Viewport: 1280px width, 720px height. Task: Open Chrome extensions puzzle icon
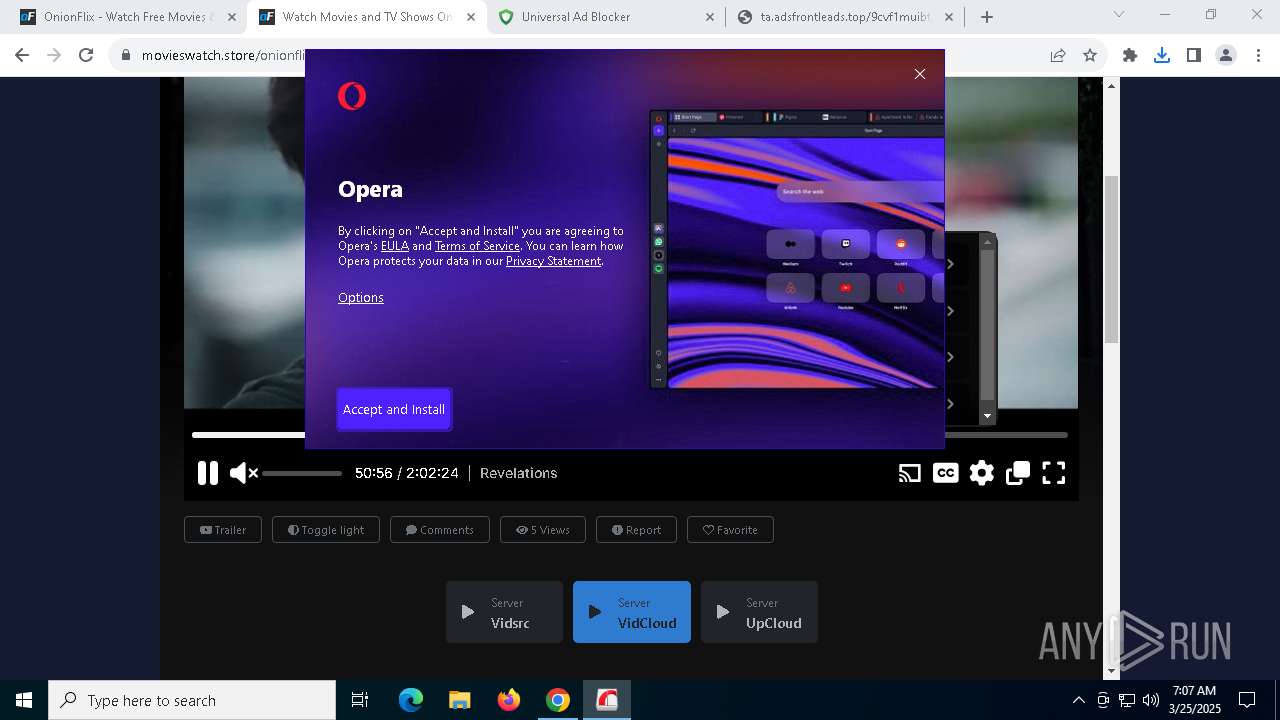pyautogui.click(x=1130, y=56)
